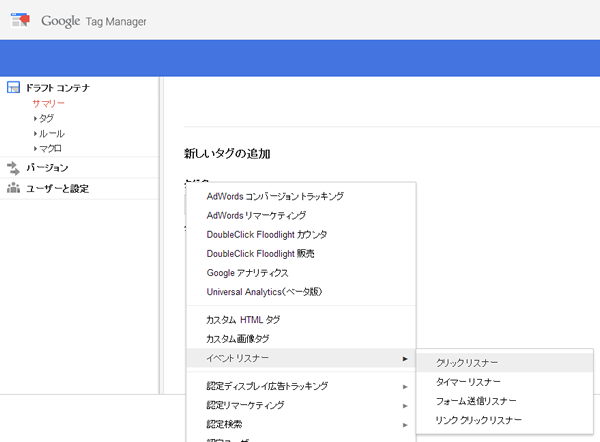Select DoubleClick Floodlight カウンタ tag type
The height and width of the screenshot is (442, 600).
(x=301, y=235)
